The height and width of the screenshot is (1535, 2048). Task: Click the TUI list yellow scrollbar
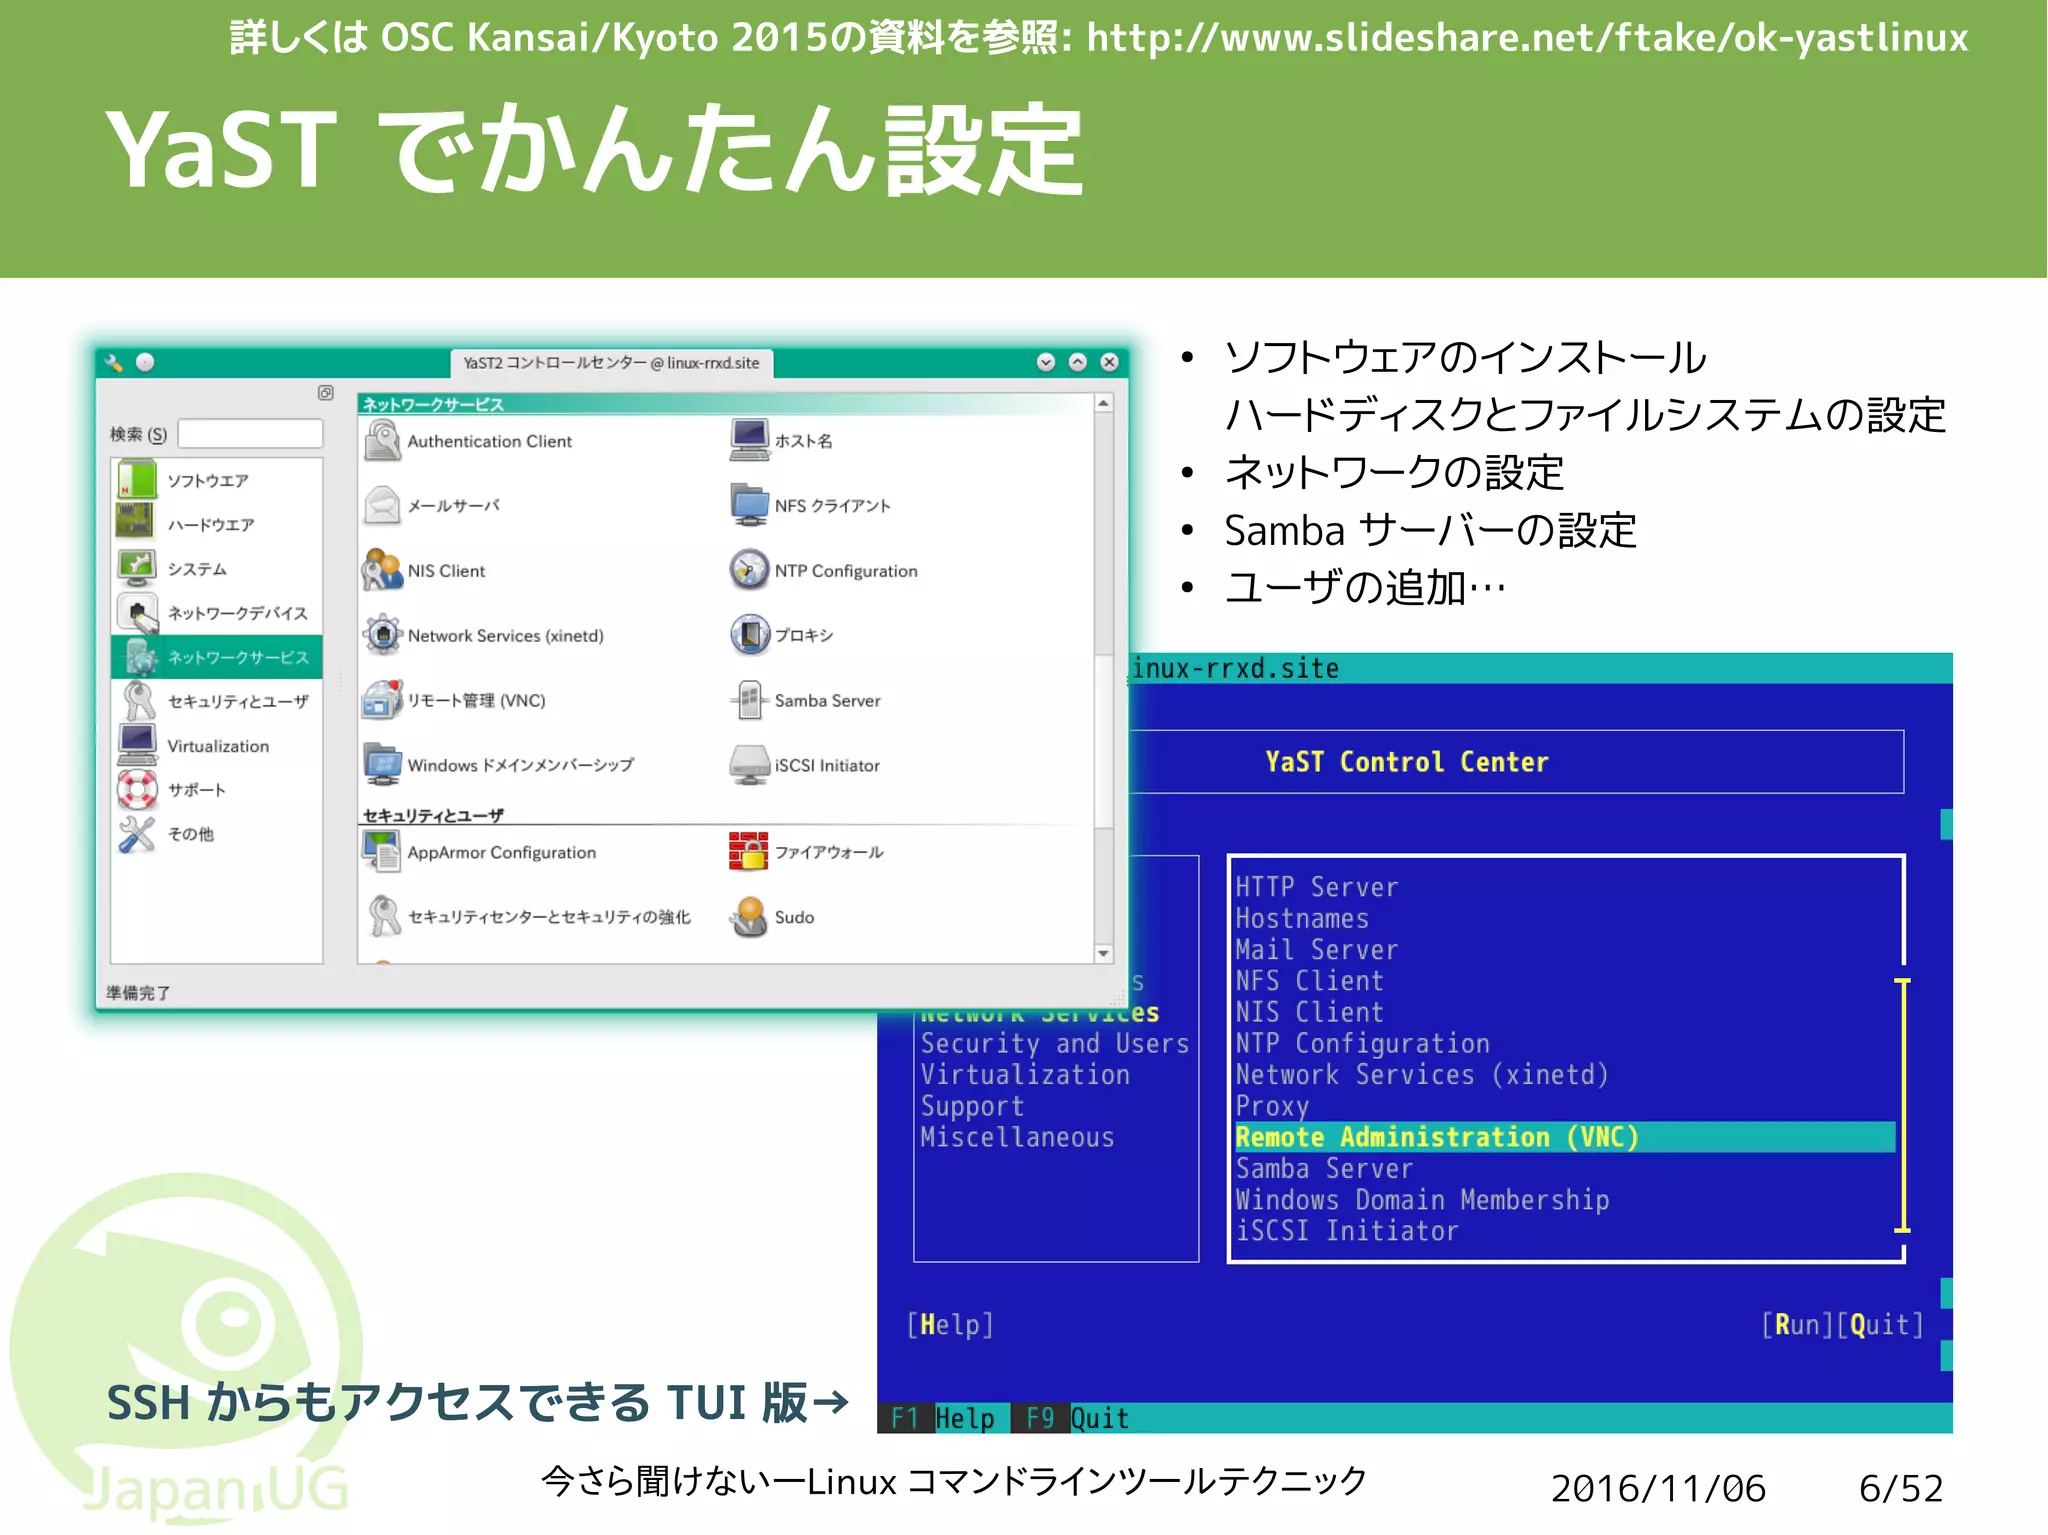point(1902,1105)
